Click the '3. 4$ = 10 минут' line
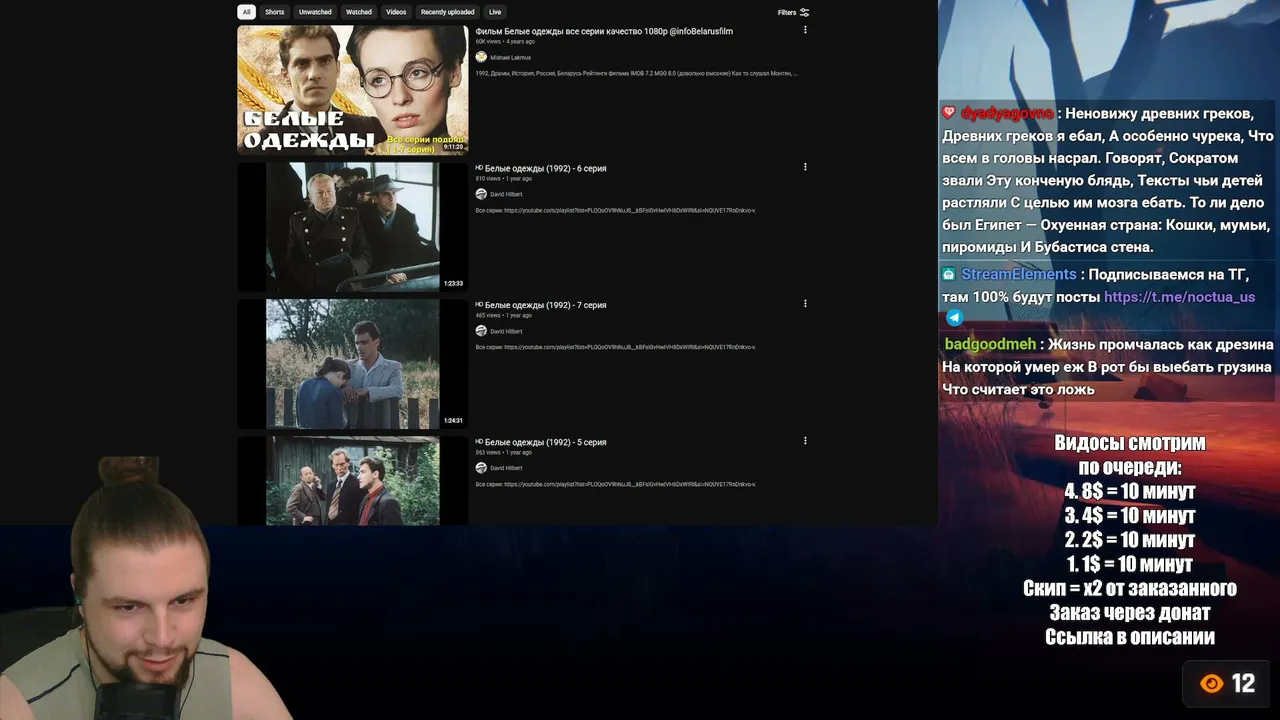The width and height of the screenshot is (1280, 720). click(1130, 516)
